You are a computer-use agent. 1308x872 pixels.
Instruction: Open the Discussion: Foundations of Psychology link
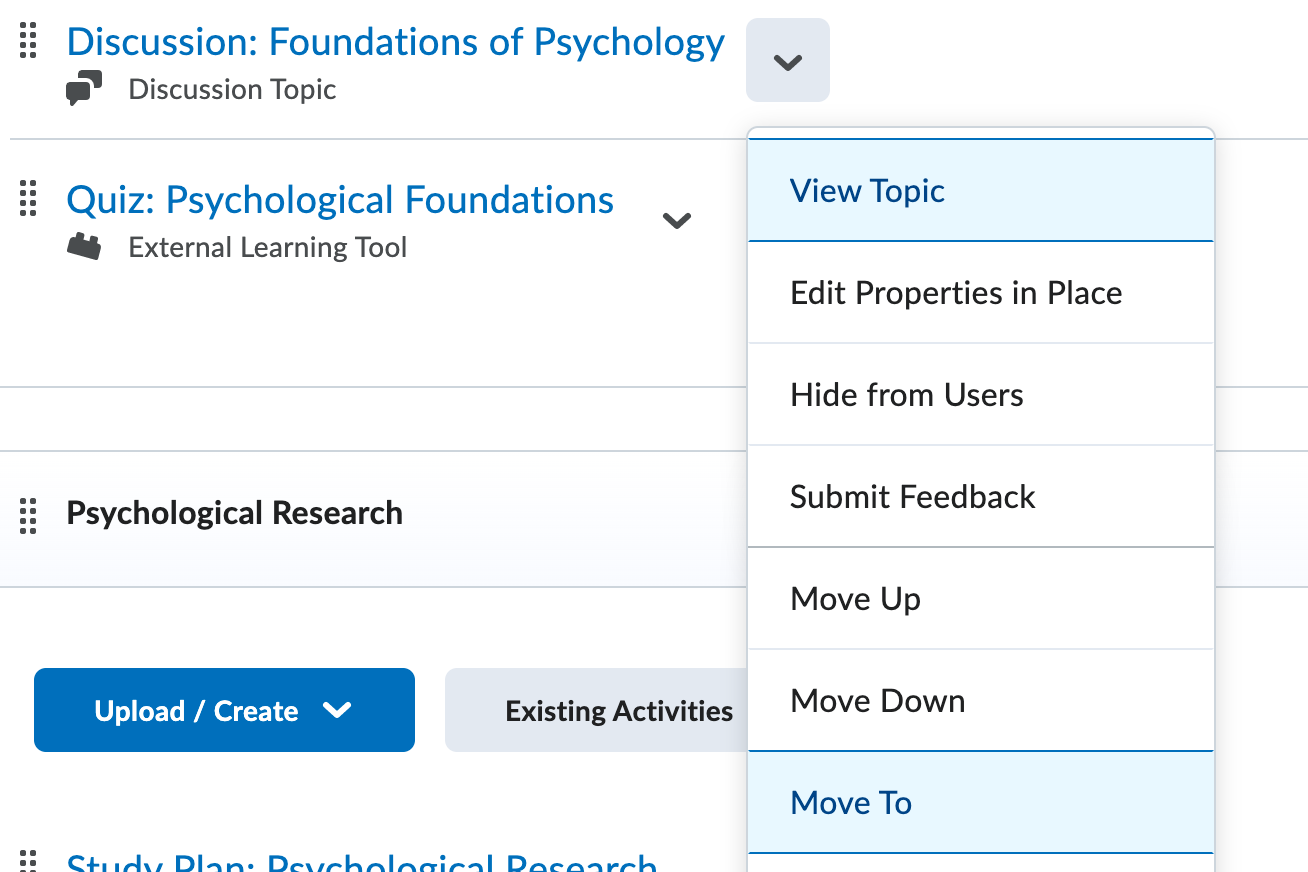click(395, 42)
